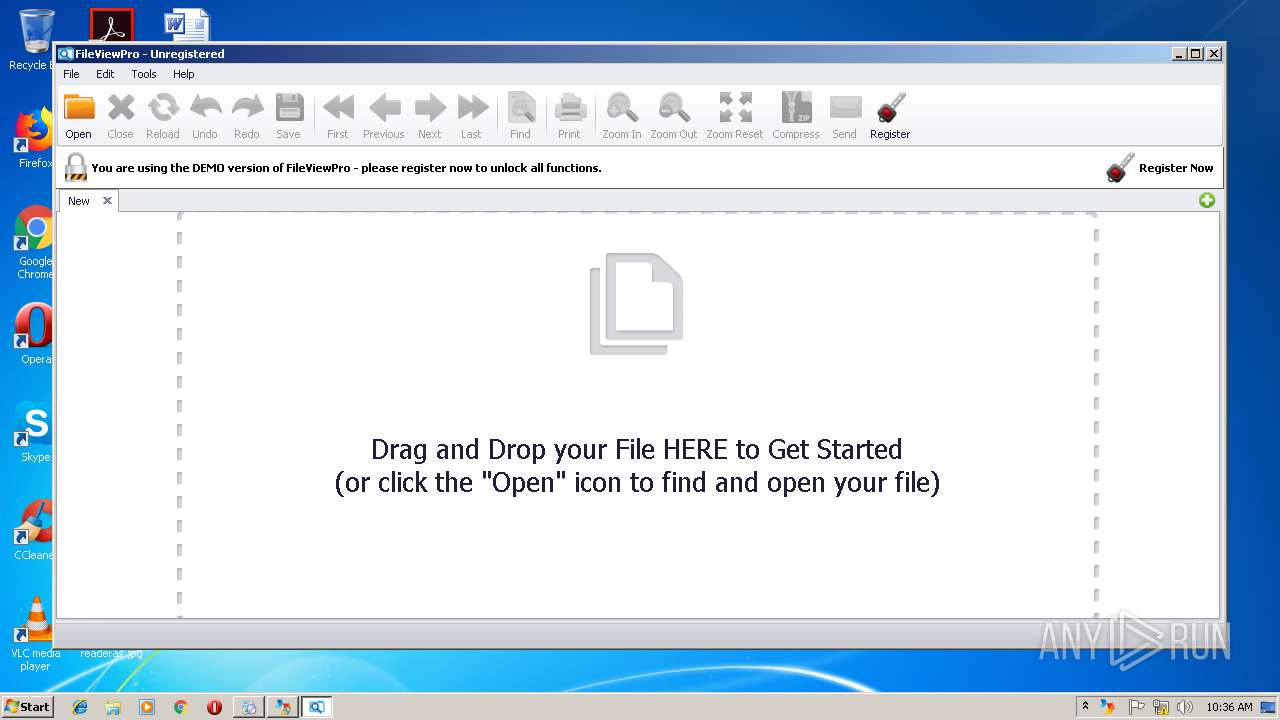The height and width of the screenshot is (720, 1280).
Task: Click the Next arrow icon
Action: pos(430,107)
